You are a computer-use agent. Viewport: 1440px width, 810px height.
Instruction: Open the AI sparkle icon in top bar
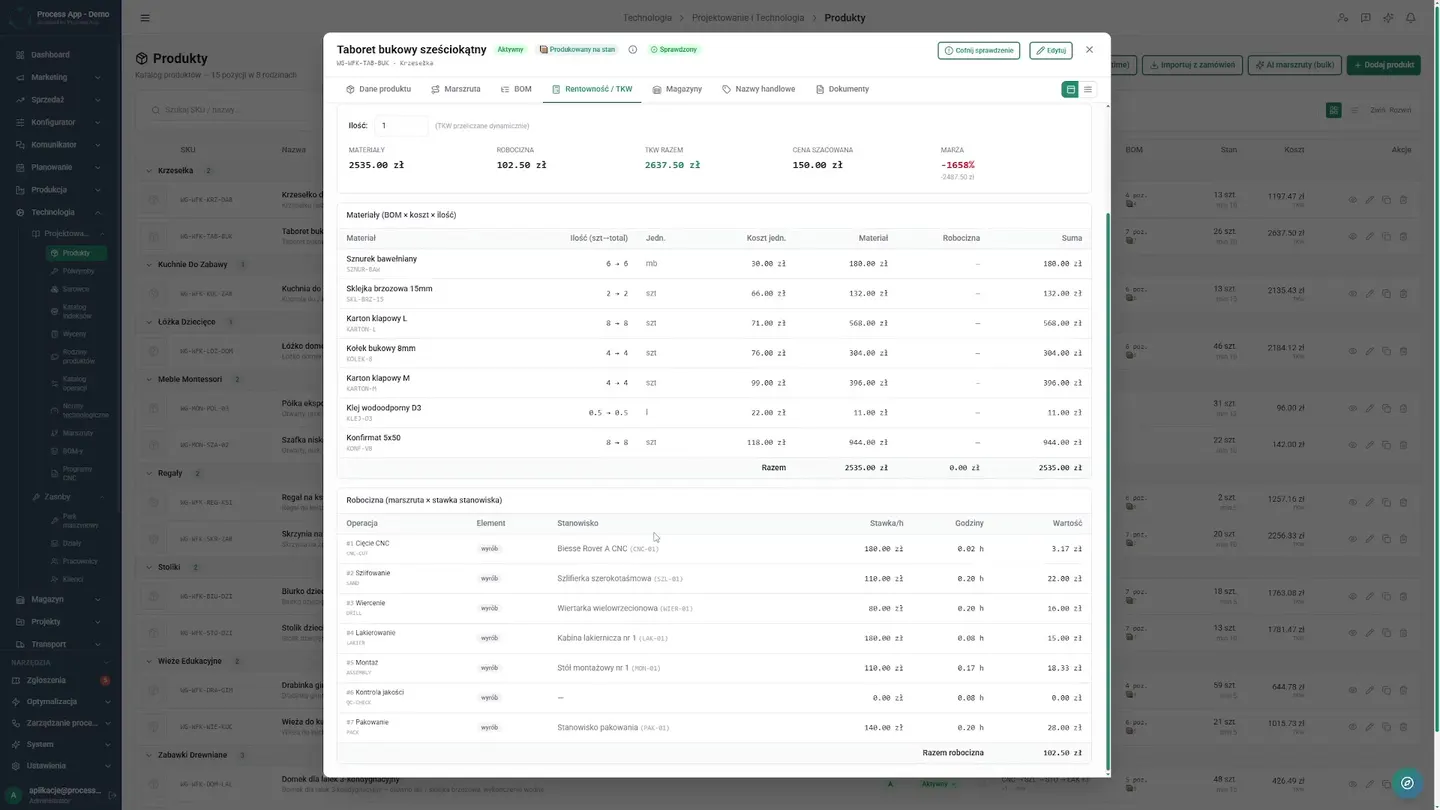(x=1388, y=18)
